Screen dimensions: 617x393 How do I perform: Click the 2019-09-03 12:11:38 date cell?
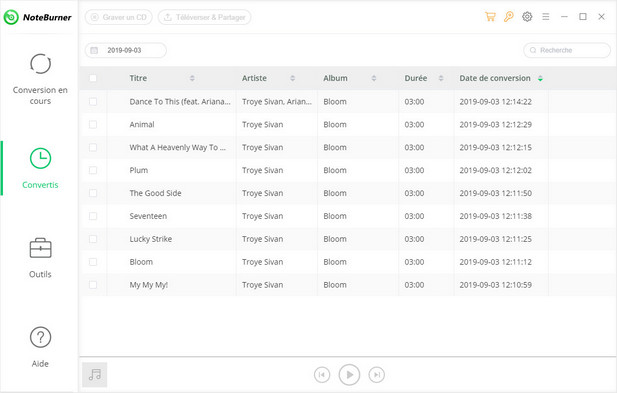coord(495,216)
